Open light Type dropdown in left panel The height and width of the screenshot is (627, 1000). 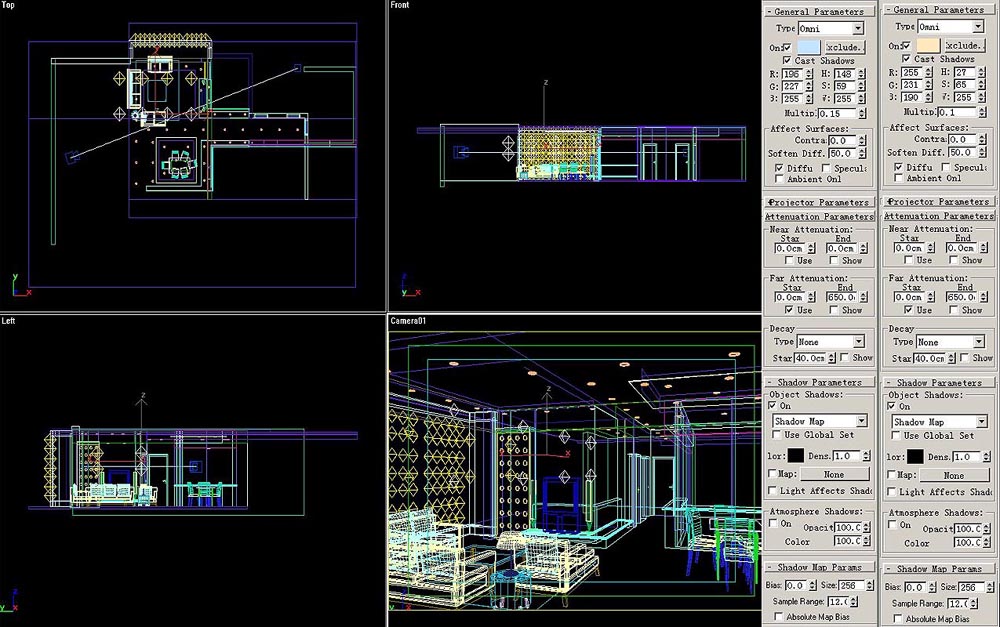point(830,29)
